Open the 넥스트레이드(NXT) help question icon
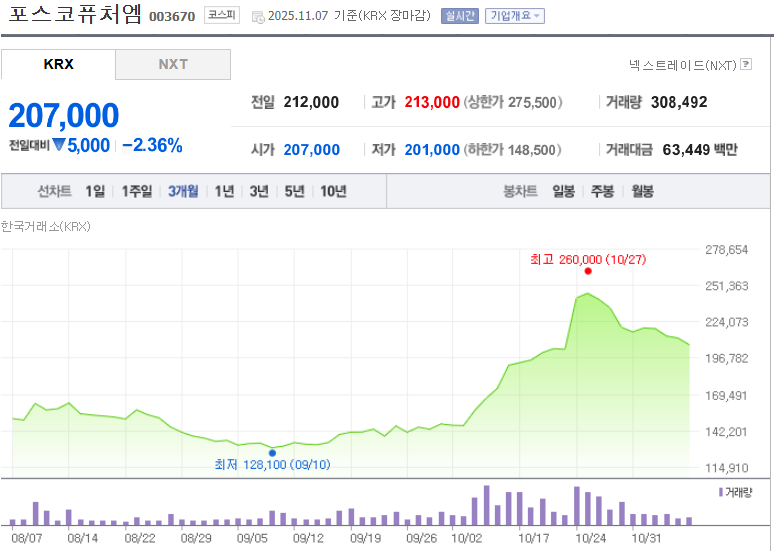Image resolution: width=774 pixels, height=551 pixels. pyautogui.click(x=746, y=64)
